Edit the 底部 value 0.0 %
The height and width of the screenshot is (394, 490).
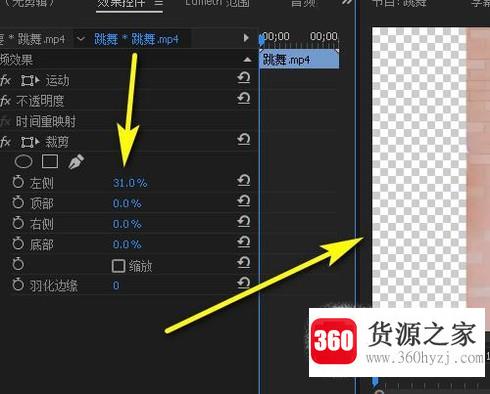(x=127, y=244)
